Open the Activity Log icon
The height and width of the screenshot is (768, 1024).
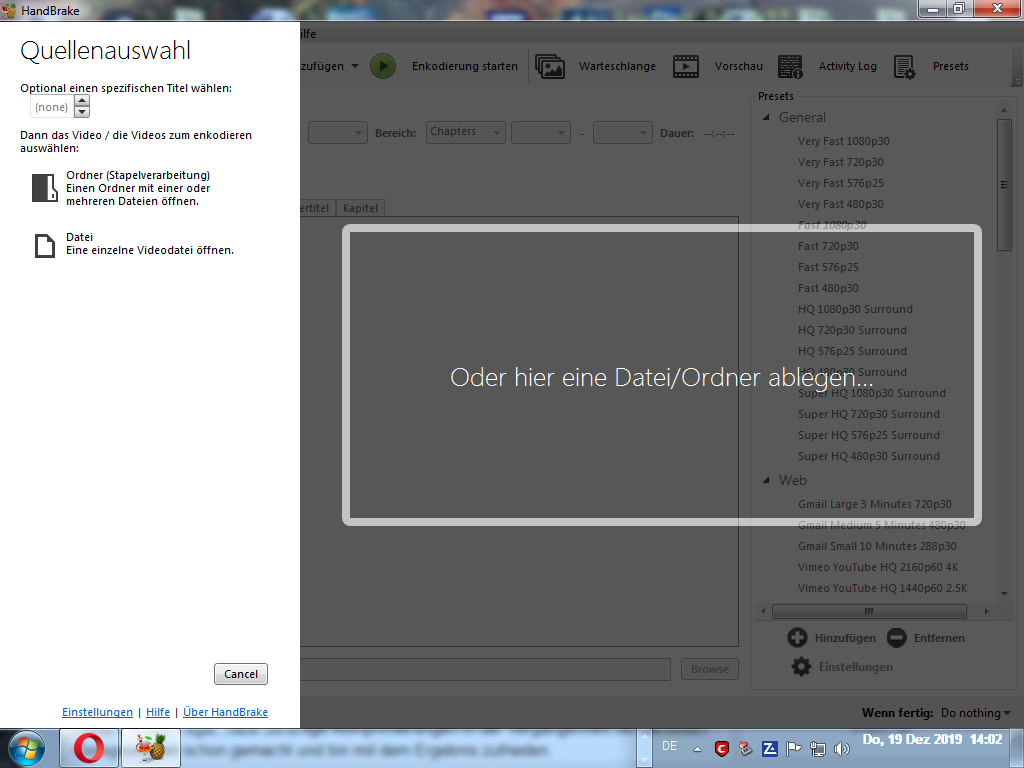coord(790,66)
